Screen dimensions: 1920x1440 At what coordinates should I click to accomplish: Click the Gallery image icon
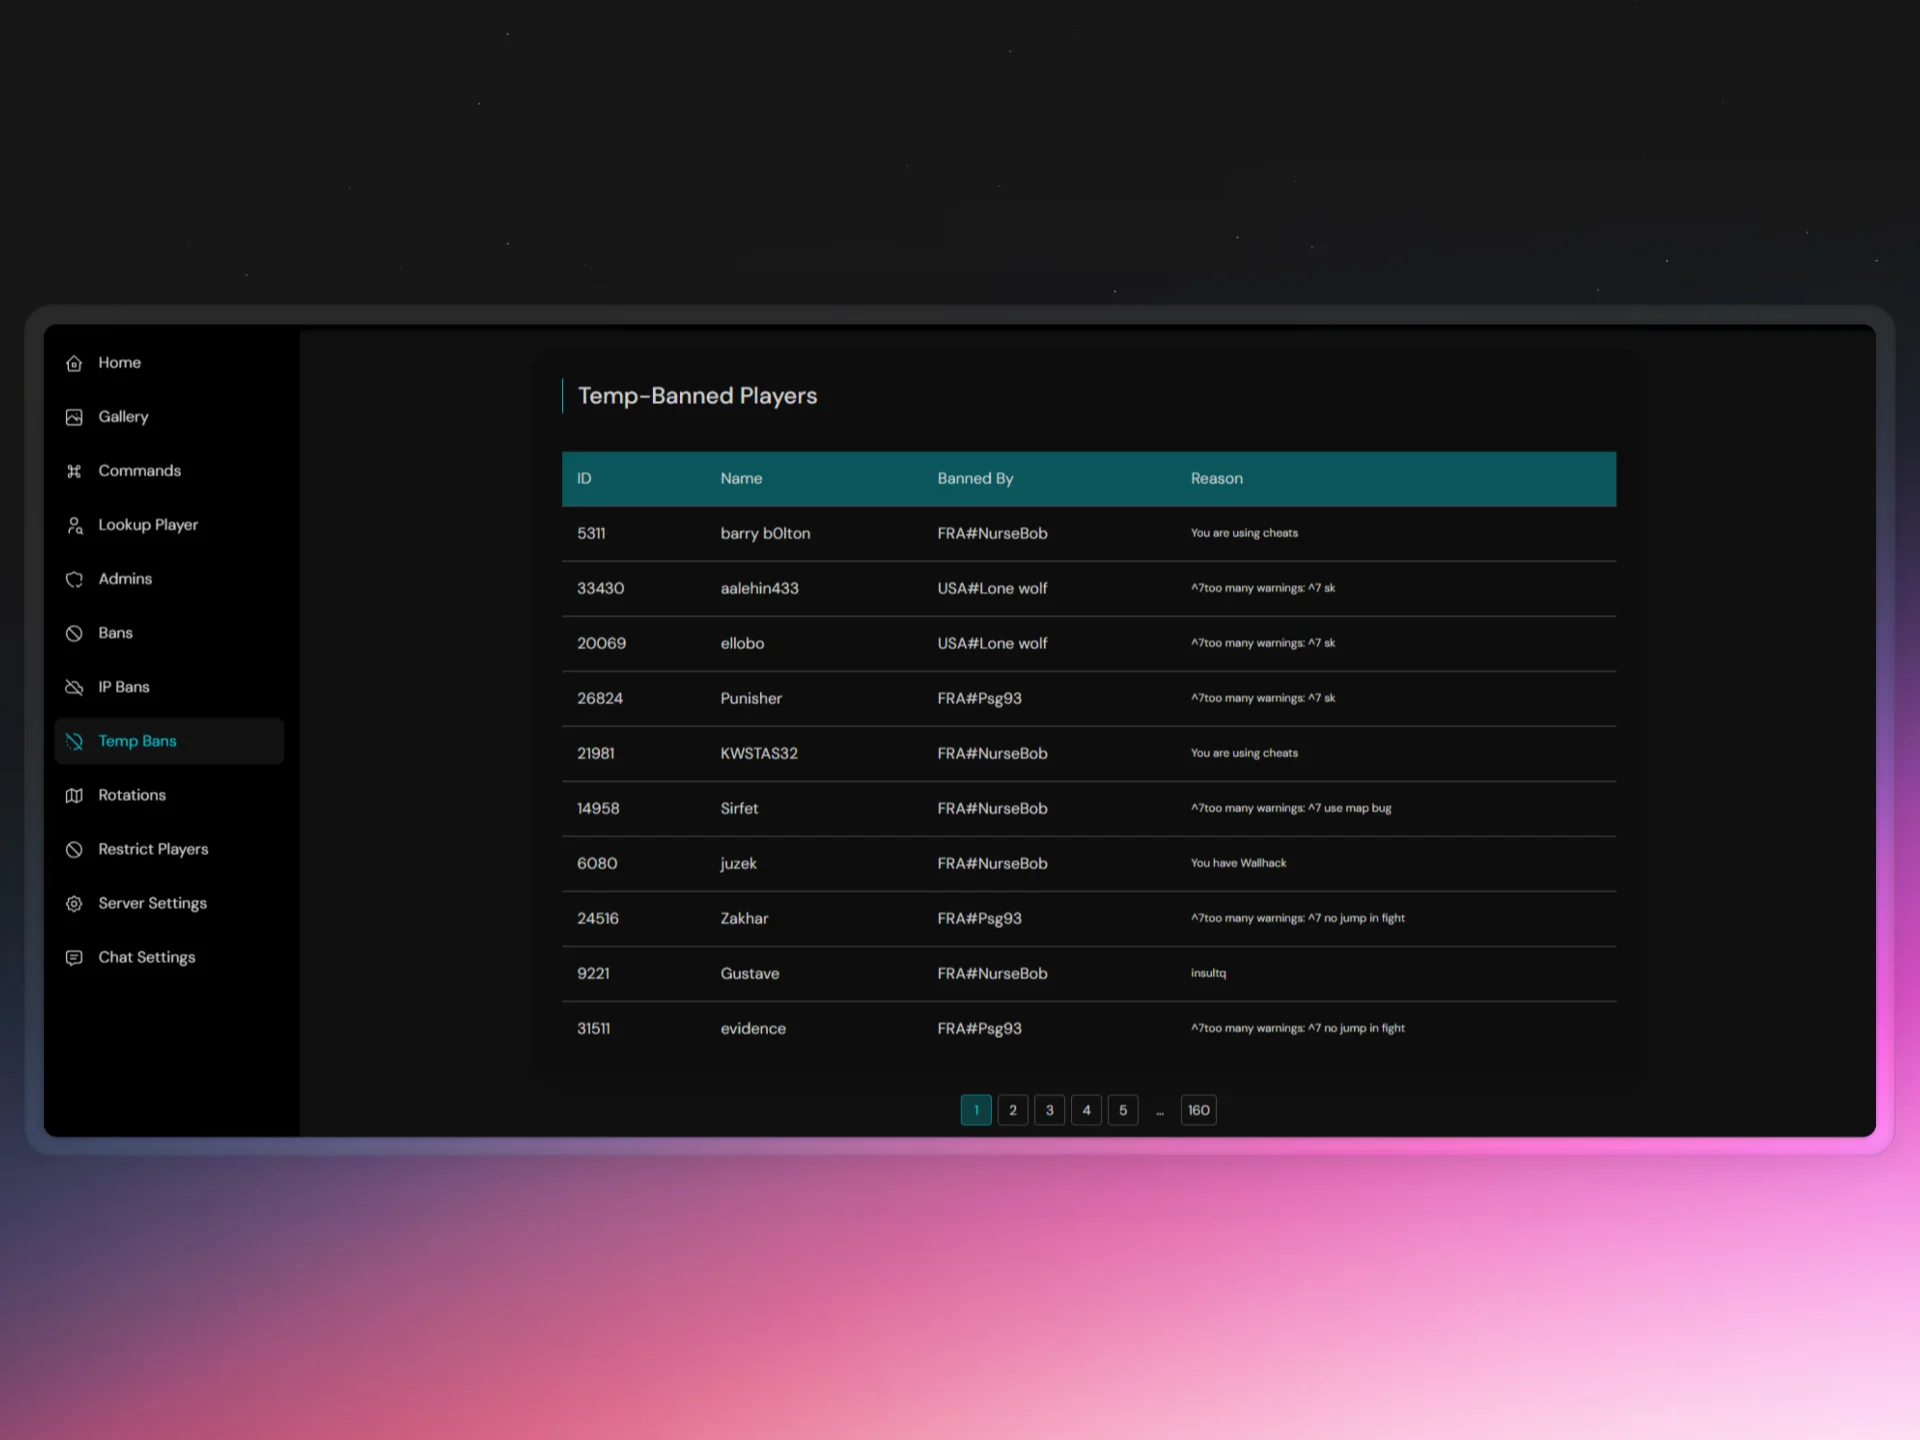74,417
